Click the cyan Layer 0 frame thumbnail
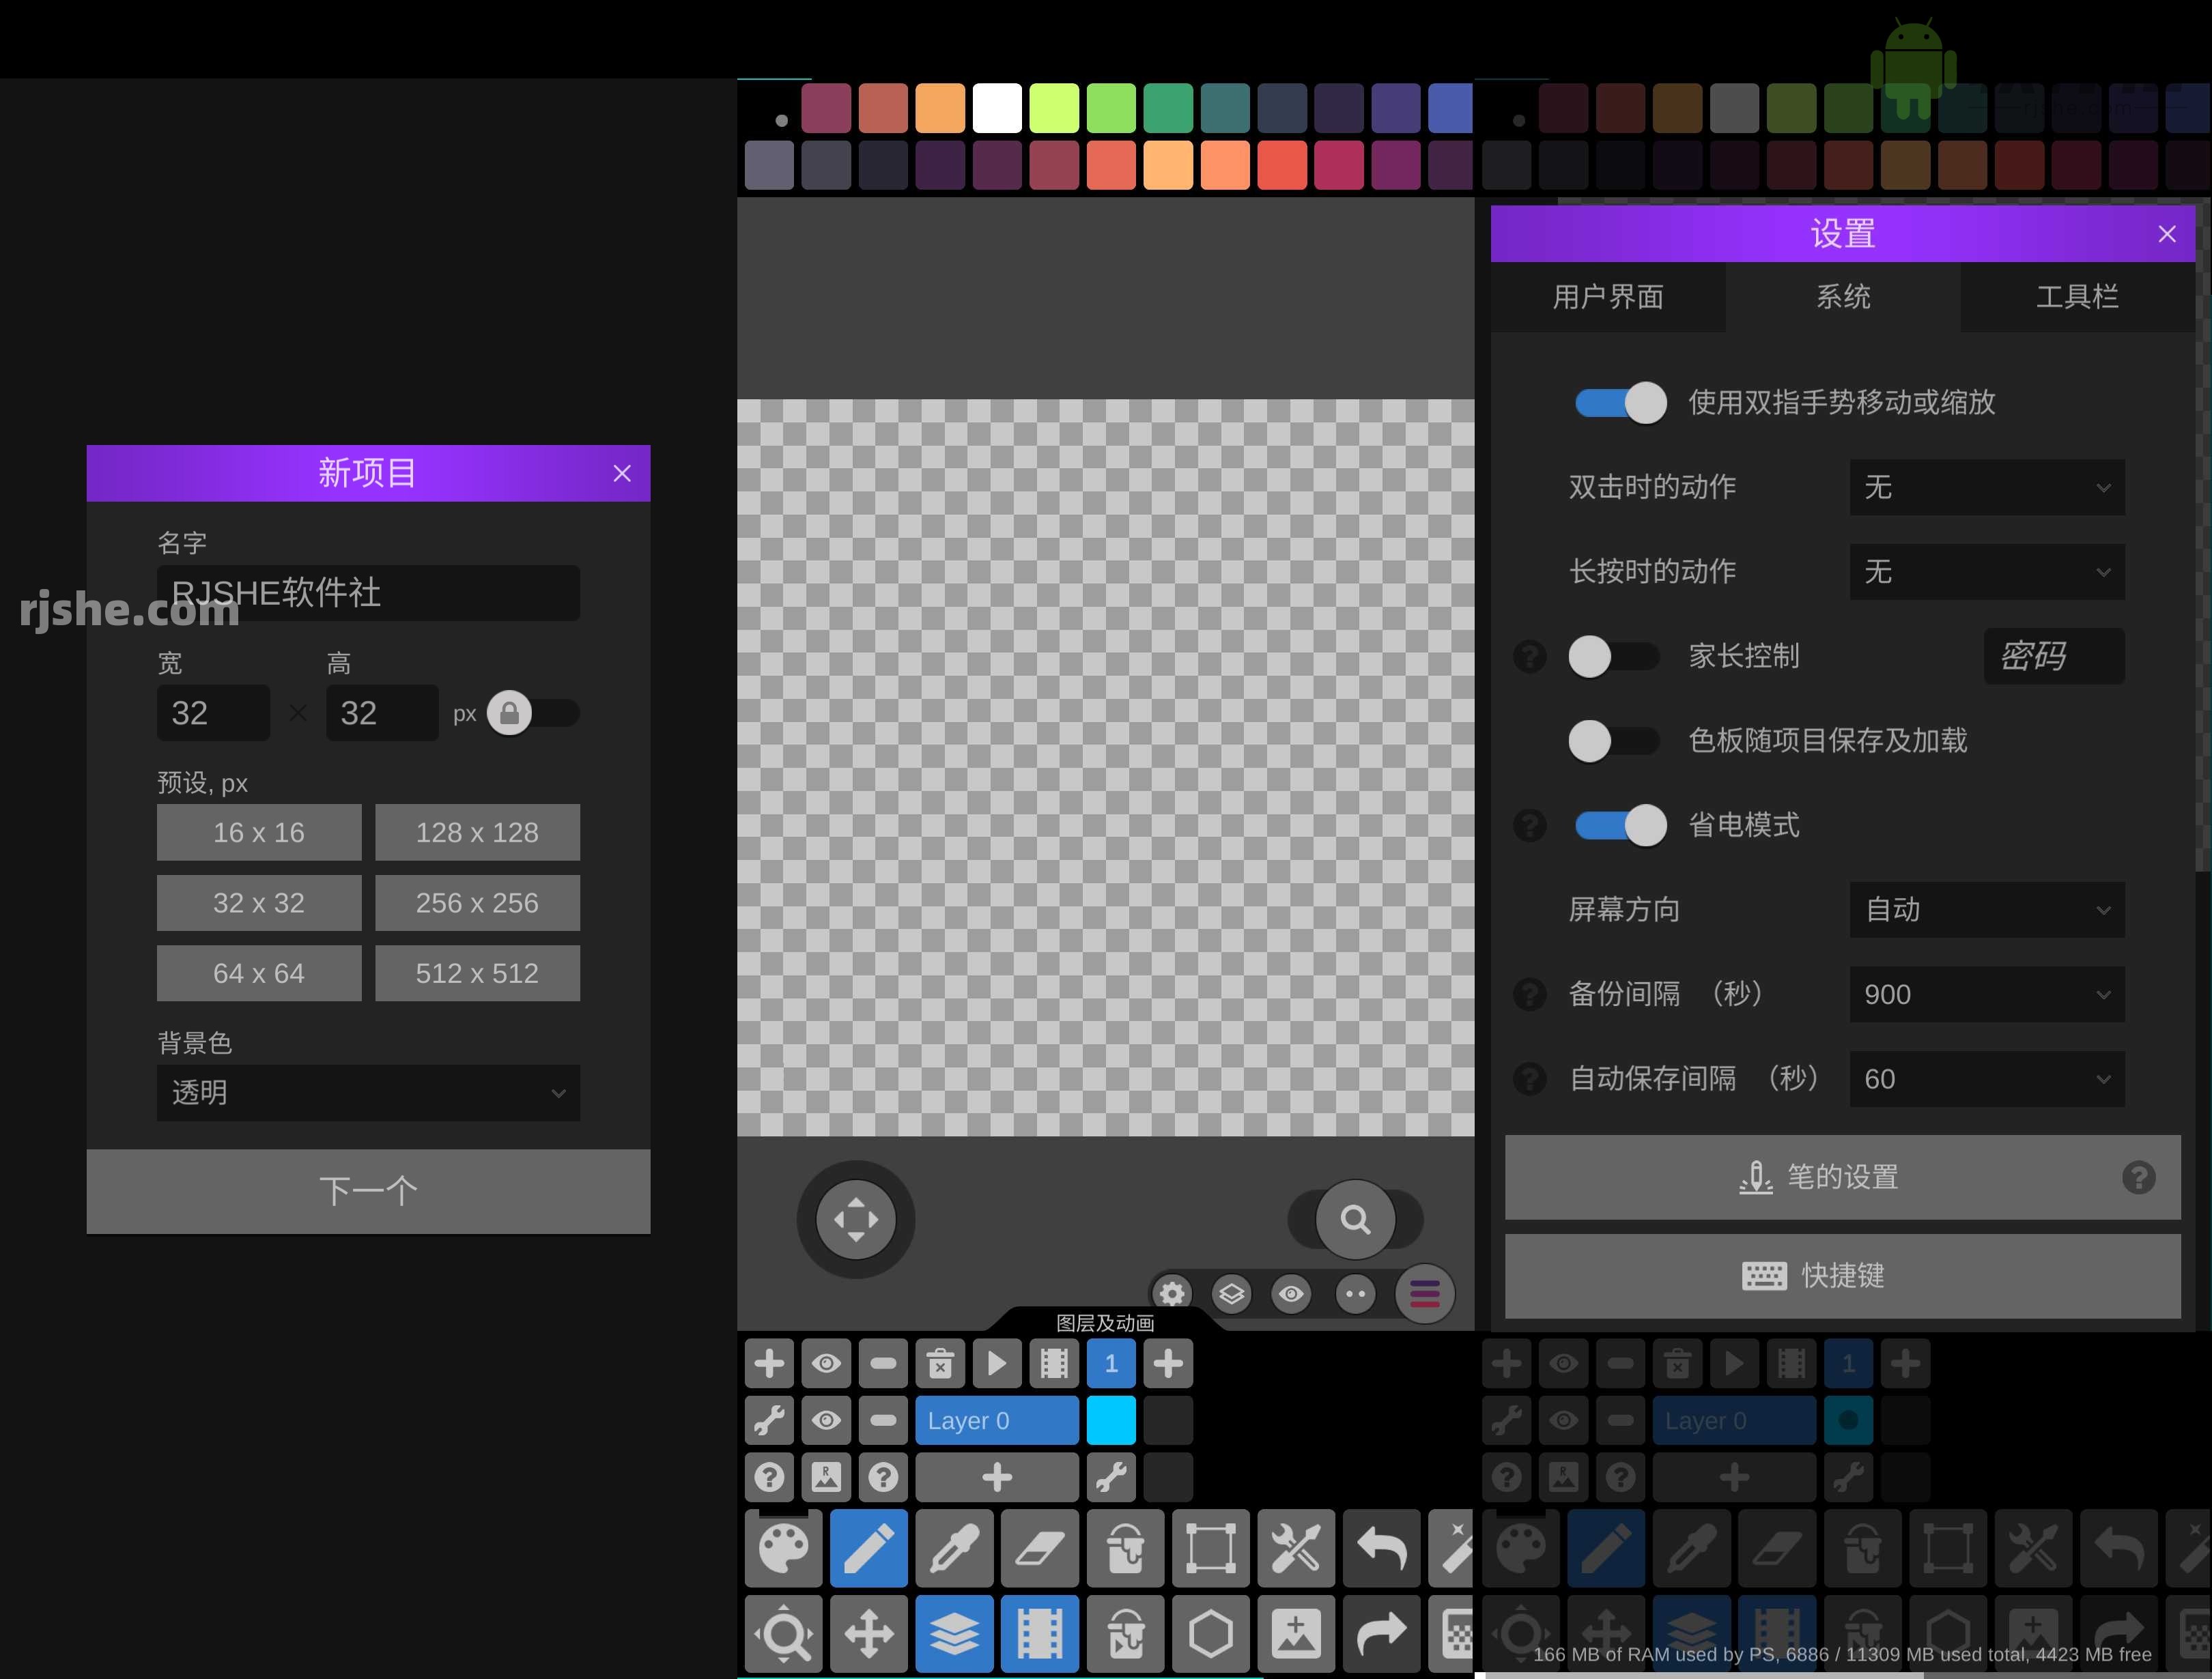Viewport: 2212px width, 1679px height. (x=1111, y=1420)
